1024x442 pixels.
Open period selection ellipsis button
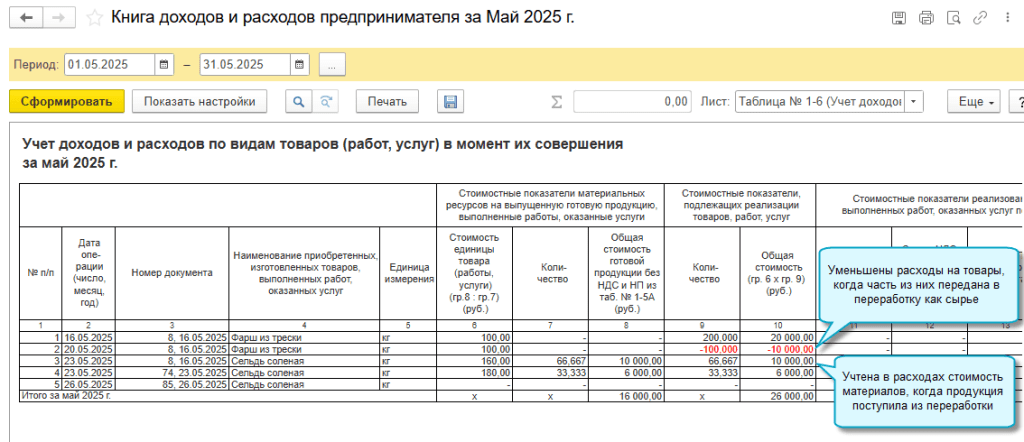pos(332,64)
